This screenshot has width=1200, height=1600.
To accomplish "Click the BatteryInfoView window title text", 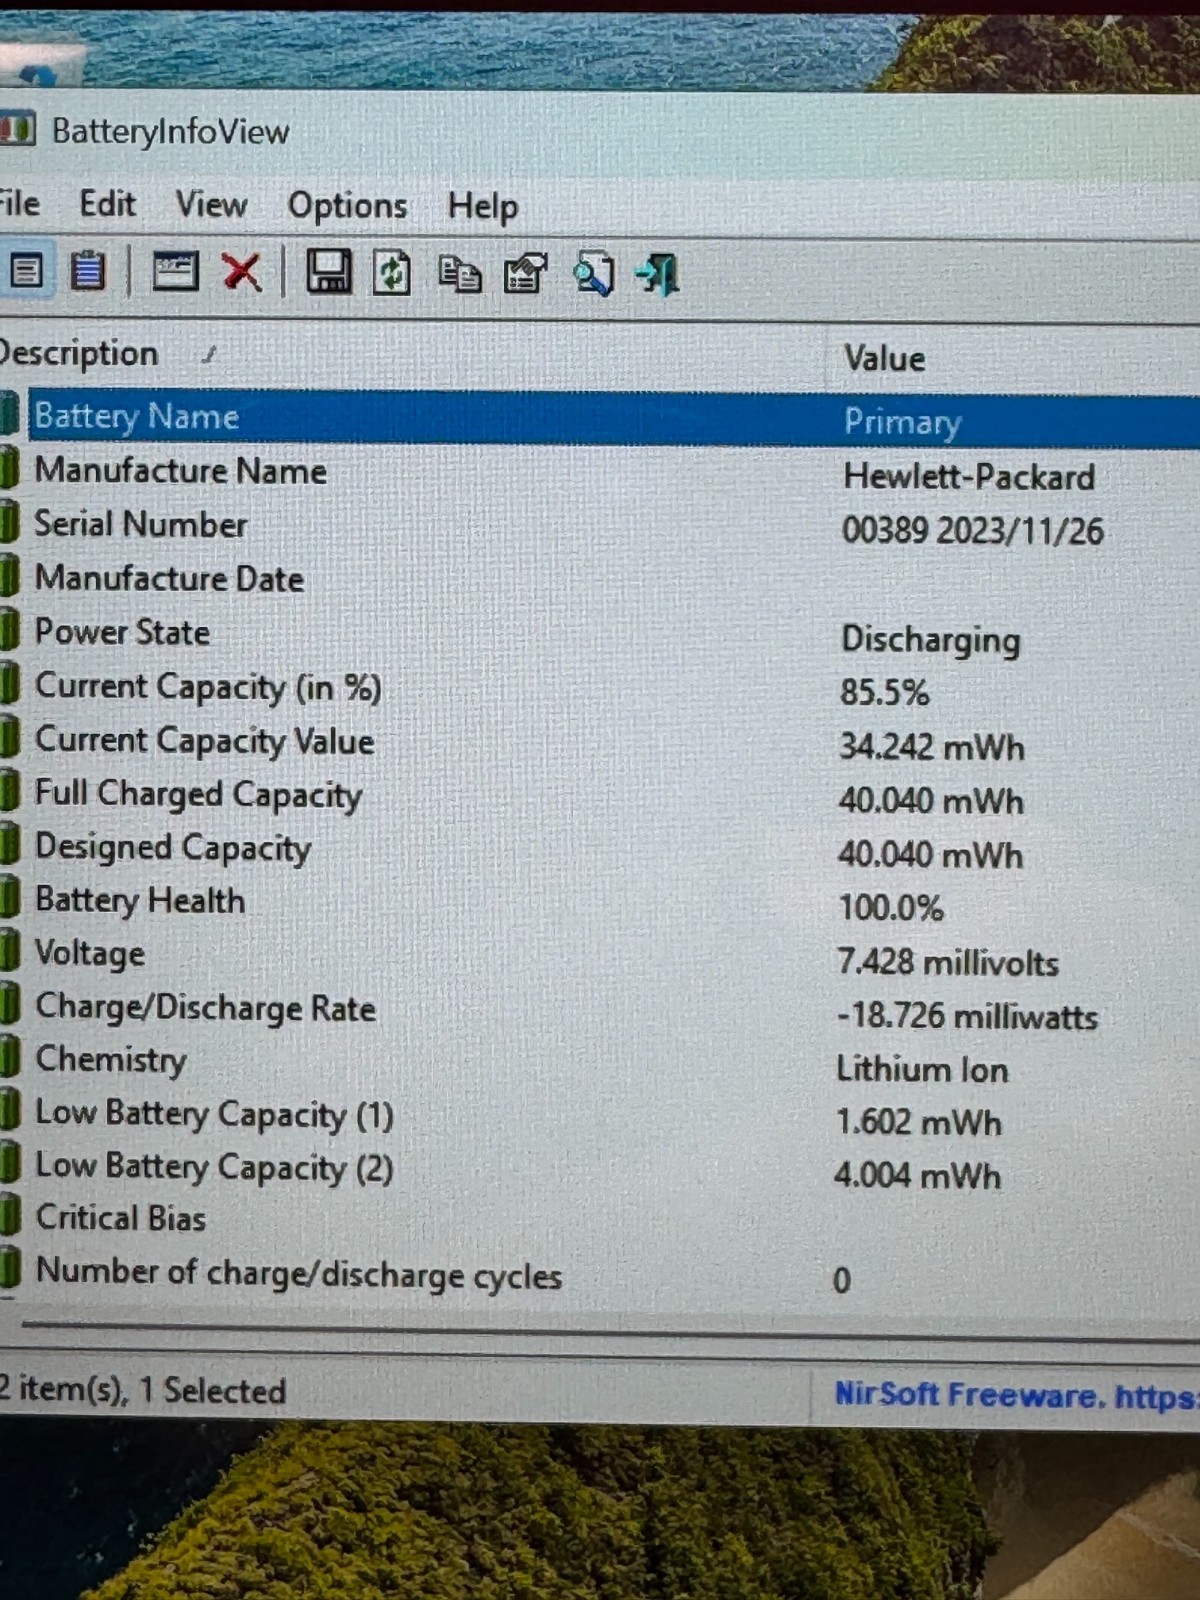I will [x=171, y=131].
